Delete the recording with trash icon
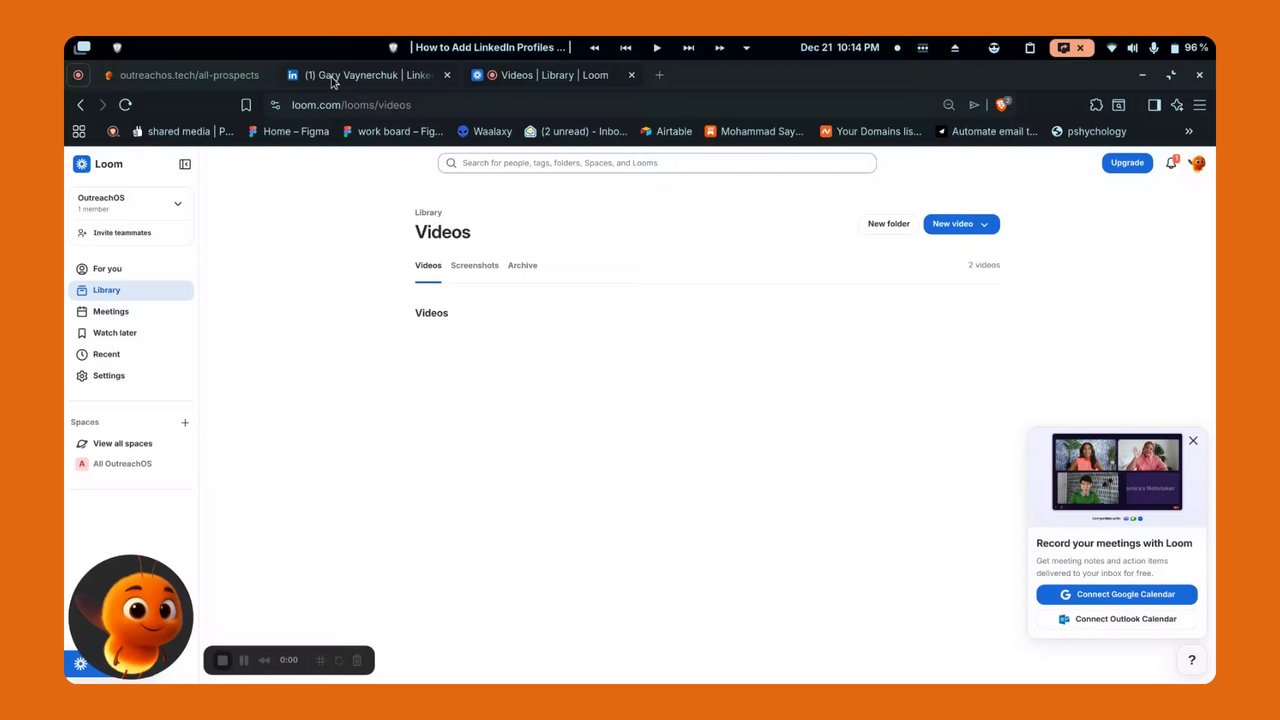Image resolution: width=1280 pixels, height=720 pixels. tap(357, 660)
